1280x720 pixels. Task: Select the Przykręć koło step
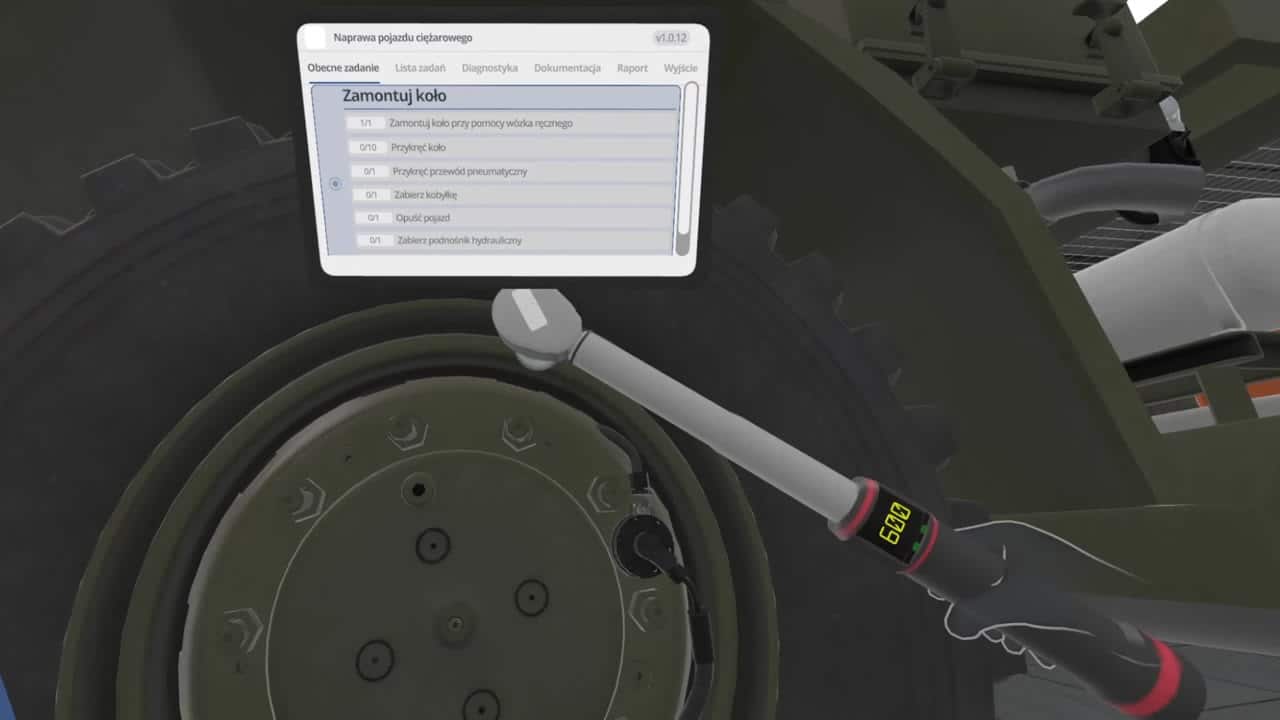click(512, 147)
